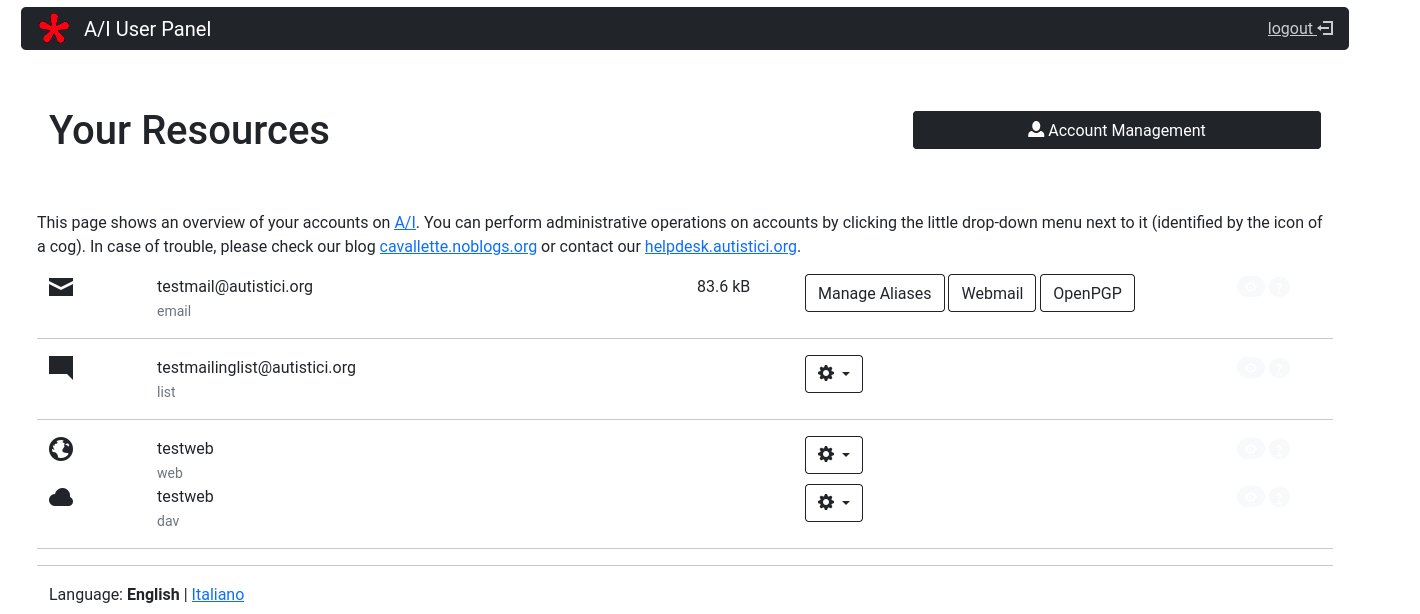
Task: Click the logout link in header
Action: (1299, 29)
